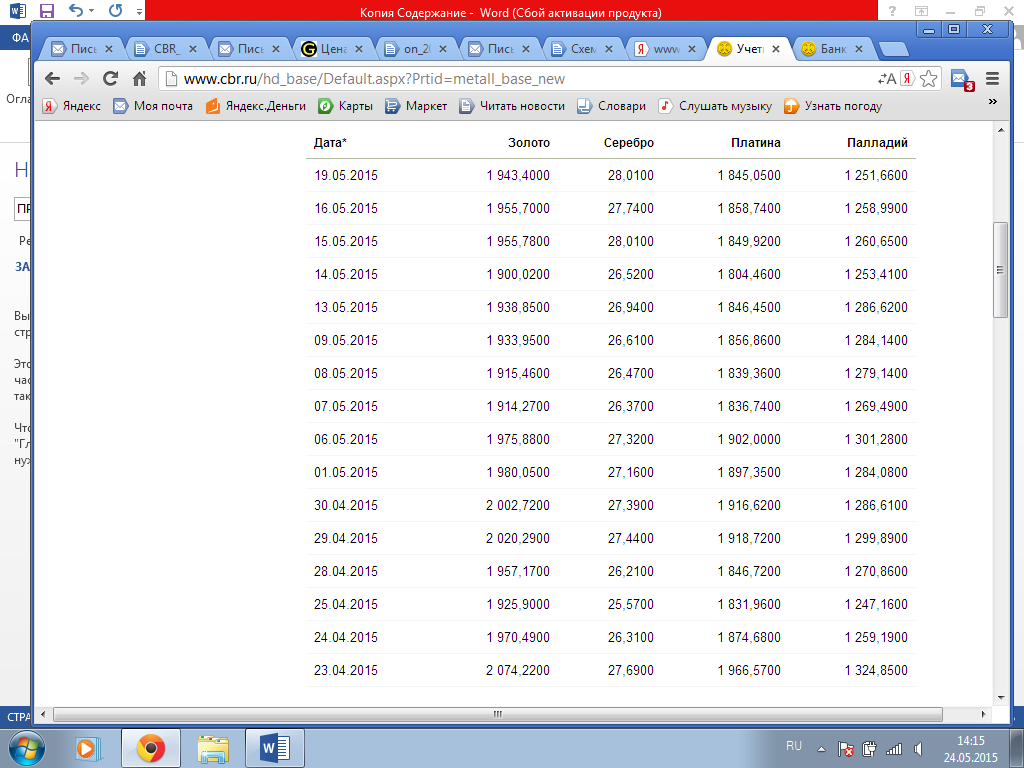The width and height of the screenshot is (1024, 768).
Task: Bookmark this page with the star icon
Action: [929, 78]
